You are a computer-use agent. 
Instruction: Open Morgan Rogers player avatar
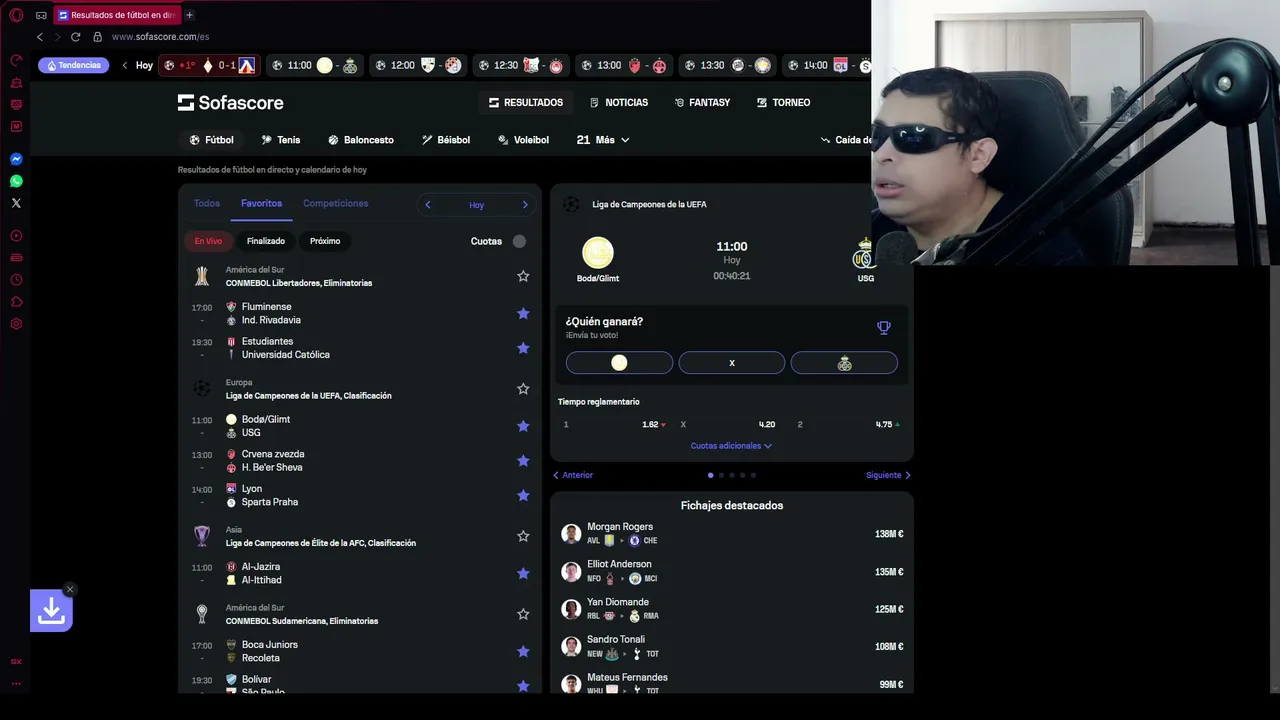(571, 534)
